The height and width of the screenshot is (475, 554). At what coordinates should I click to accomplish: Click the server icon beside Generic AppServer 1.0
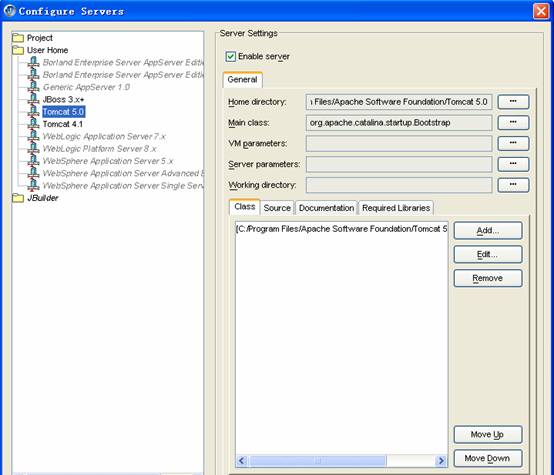coord(34,87)
